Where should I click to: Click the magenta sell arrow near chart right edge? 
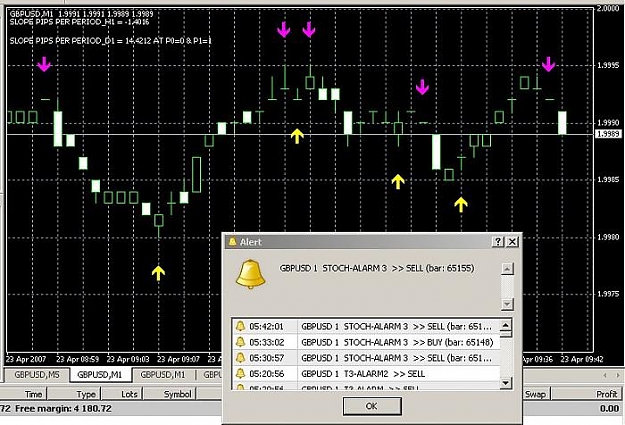[x=548, y=64]
